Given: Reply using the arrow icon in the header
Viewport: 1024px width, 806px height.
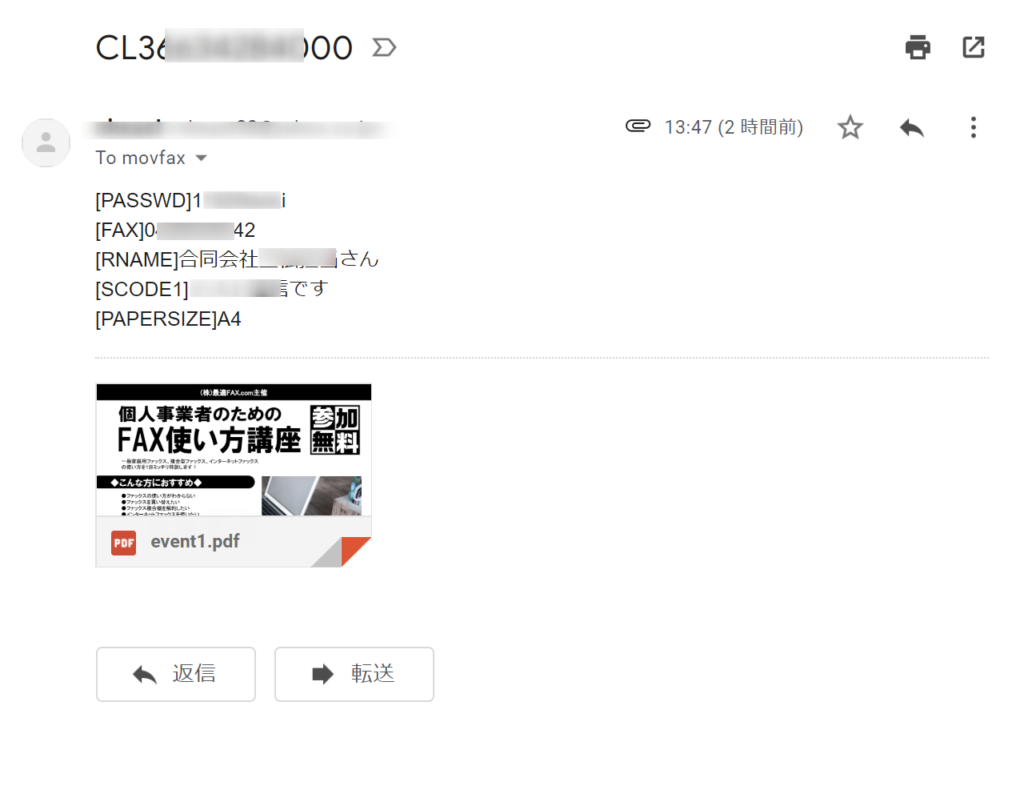Looking at the screenshot, I should tap(912, 127).
